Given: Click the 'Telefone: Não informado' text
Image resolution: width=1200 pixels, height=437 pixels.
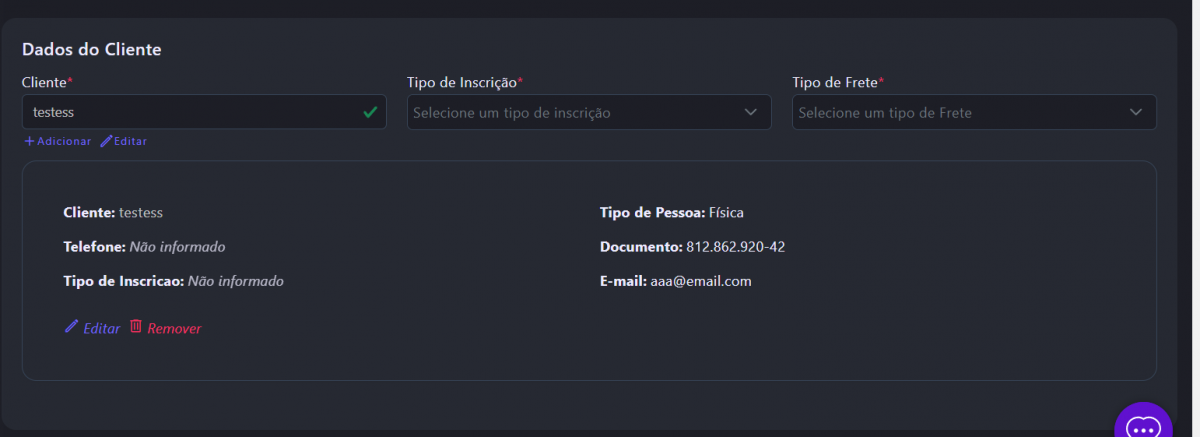Looking at the screenshot, I should [x=144, y=247].
